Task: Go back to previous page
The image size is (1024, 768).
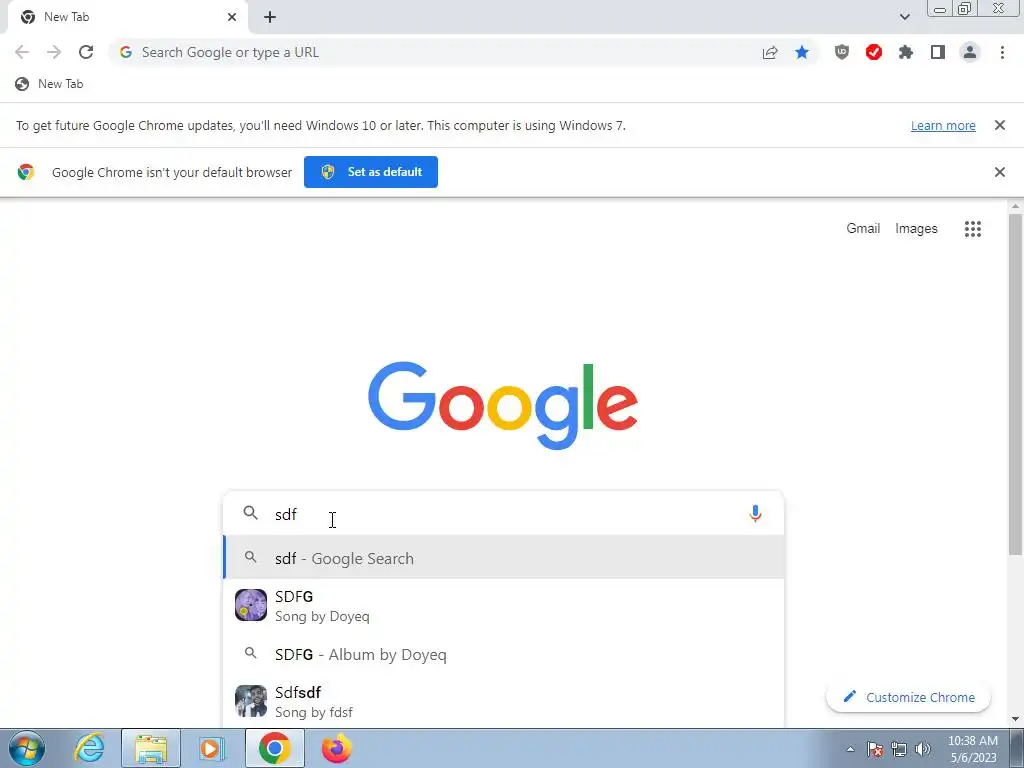Action: point(22,52)
